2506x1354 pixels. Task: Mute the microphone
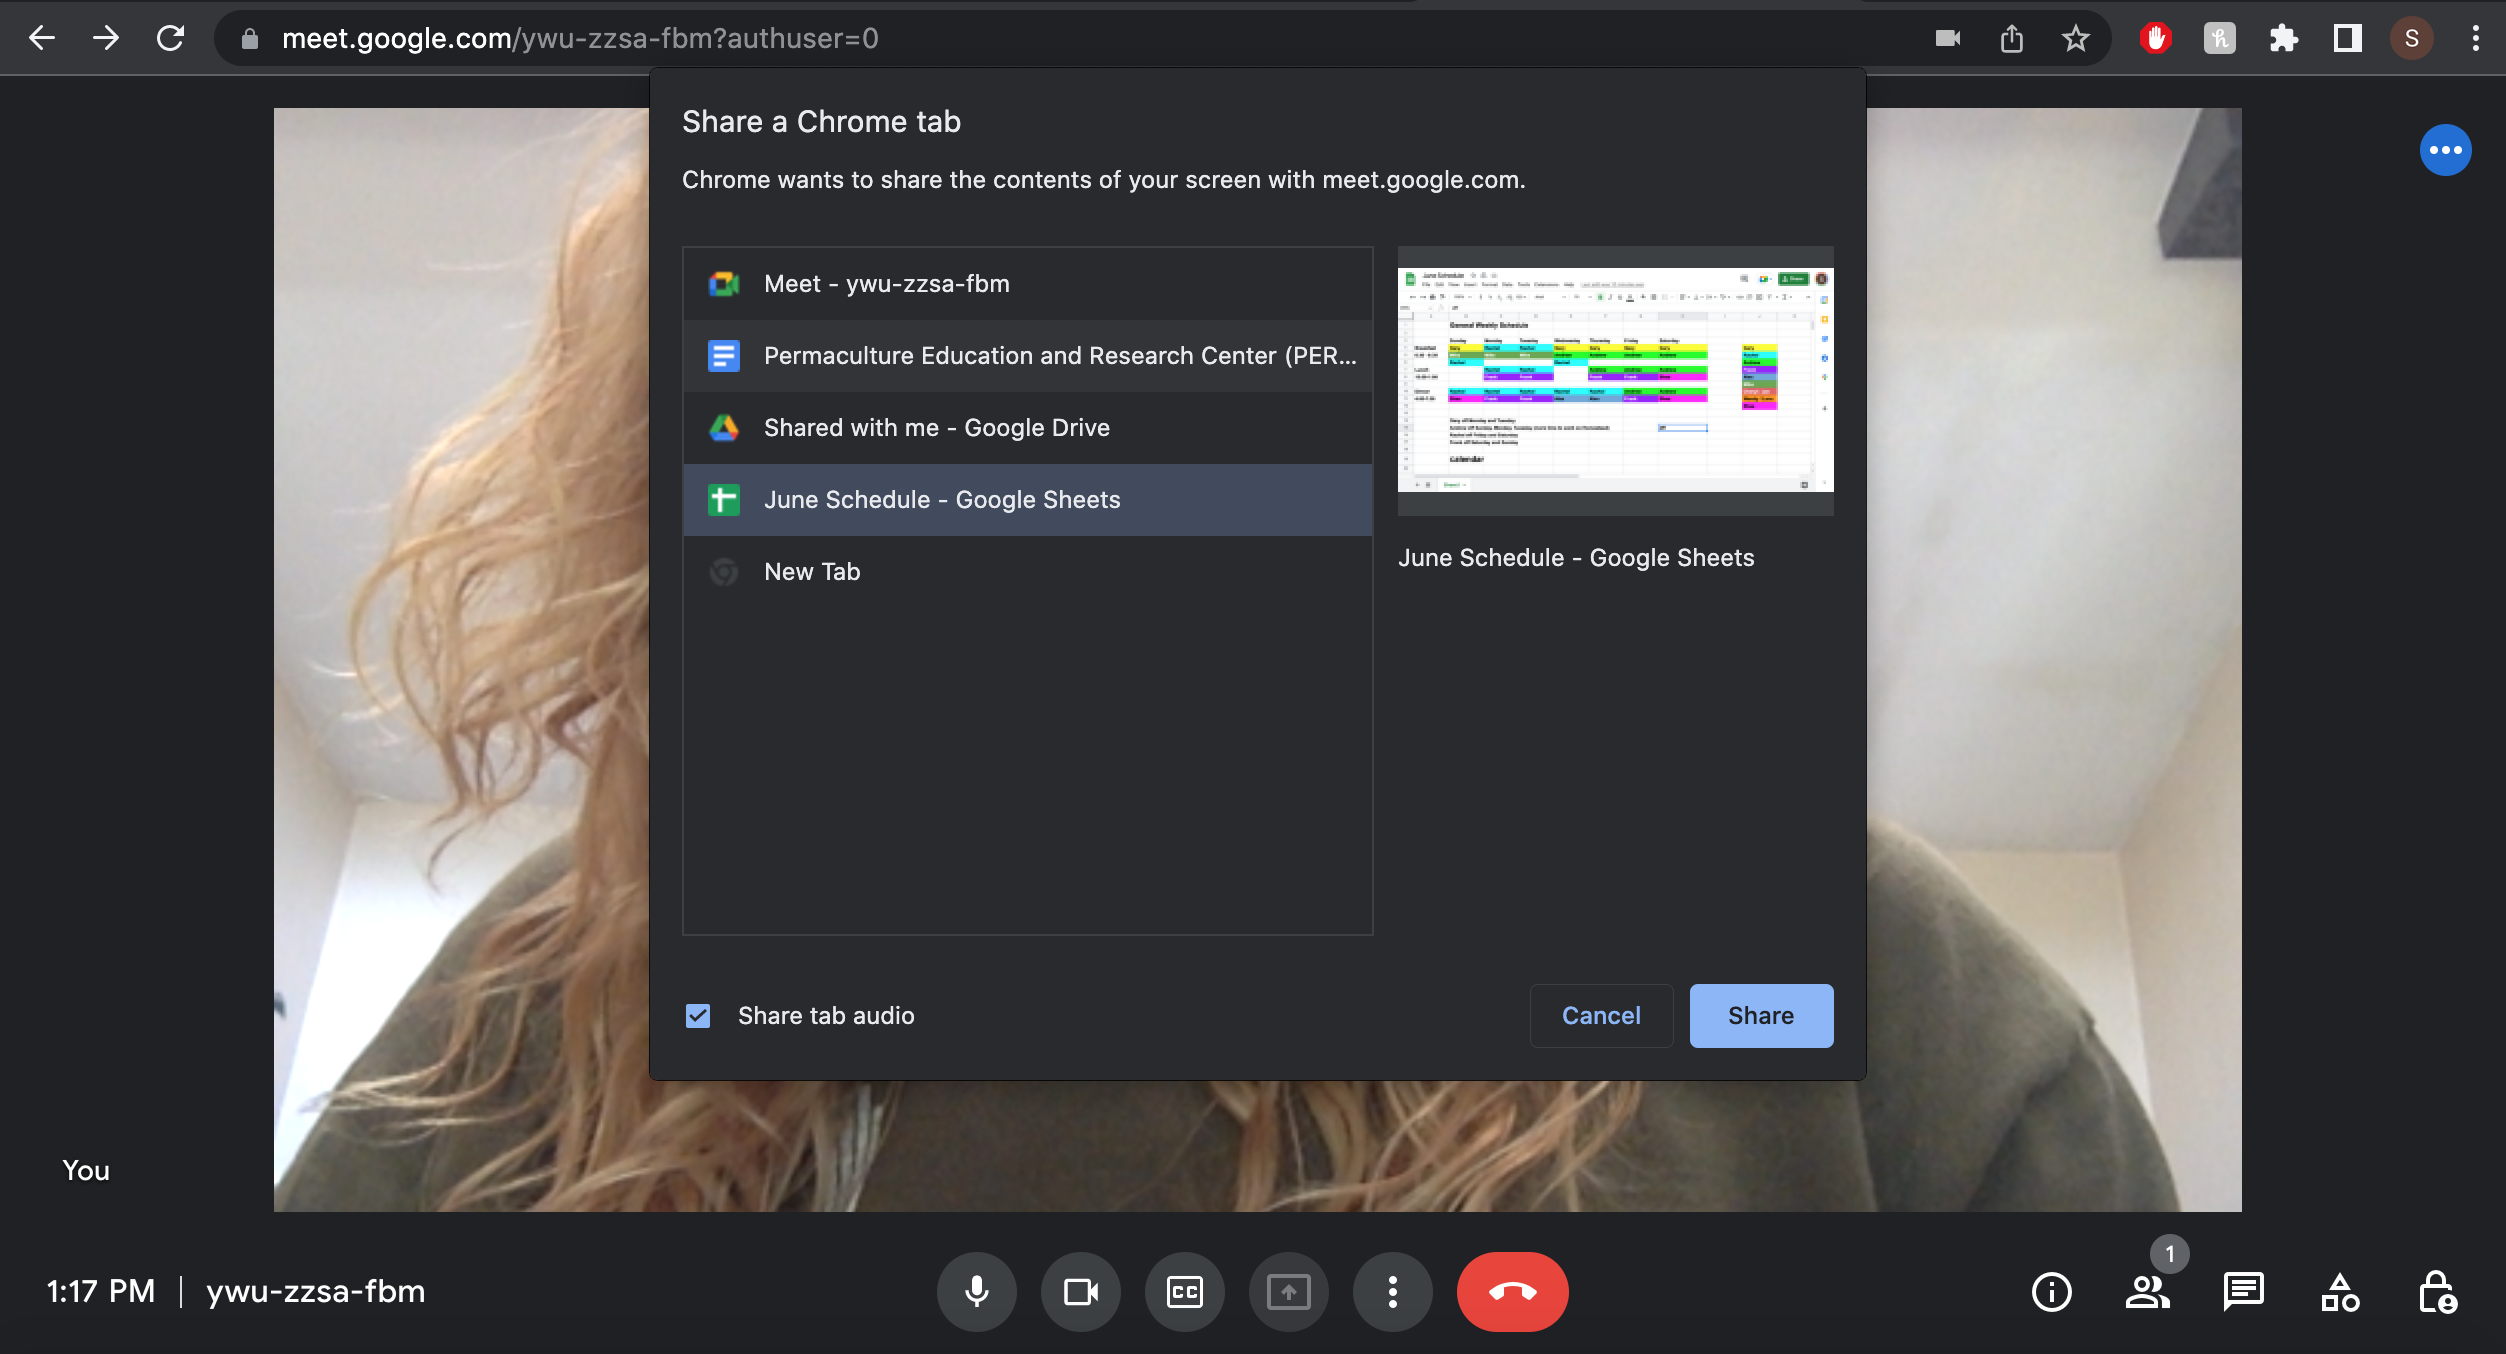(x=977, y=1291)
